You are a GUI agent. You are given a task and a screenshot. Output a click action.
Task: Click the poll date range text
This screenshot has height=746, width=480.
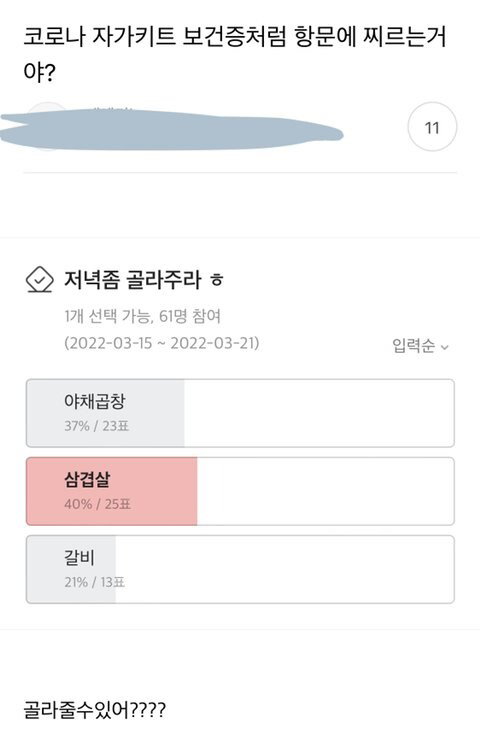coord(162,343)
